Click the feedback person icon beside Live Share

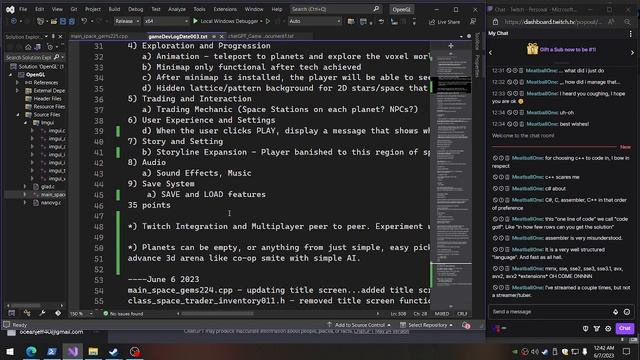click(473, 21)
